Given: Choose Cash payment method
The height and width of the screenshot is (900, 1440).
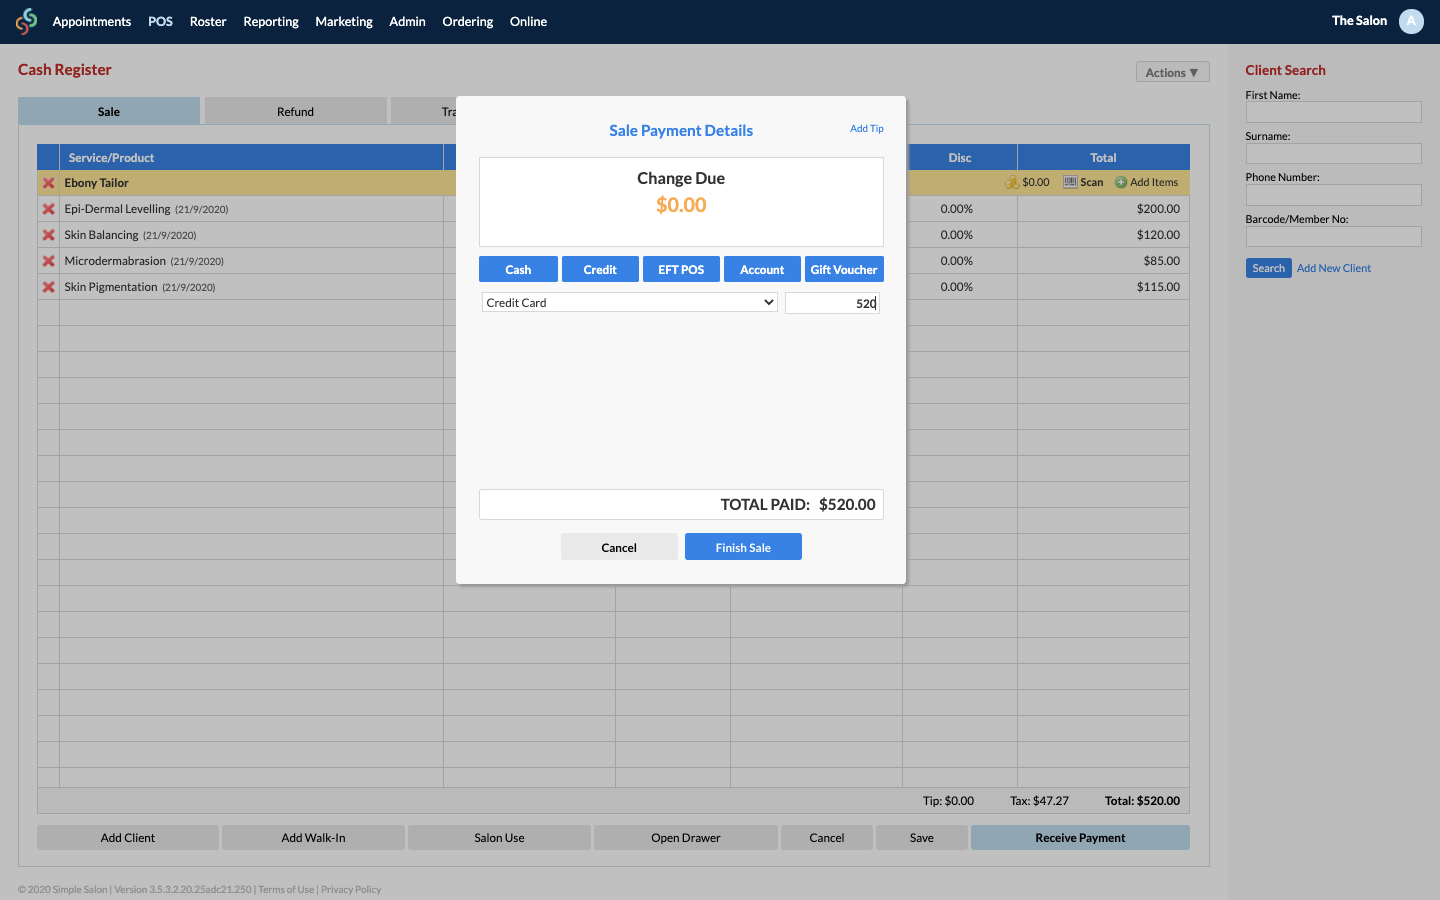Looking at the screenshot, I should (518, 269).
